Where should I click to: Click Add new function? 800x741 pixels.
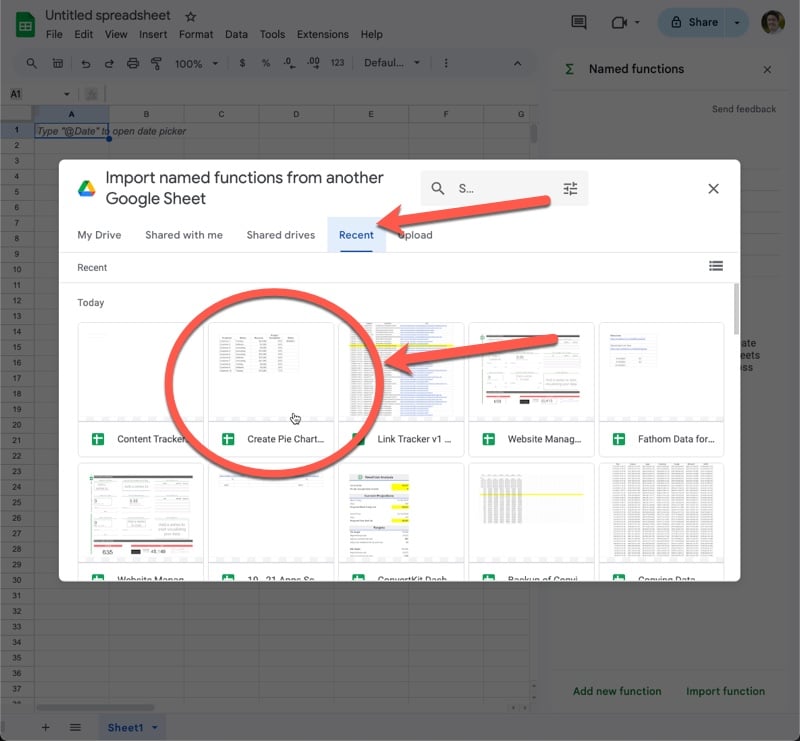[x=617, y=691]
